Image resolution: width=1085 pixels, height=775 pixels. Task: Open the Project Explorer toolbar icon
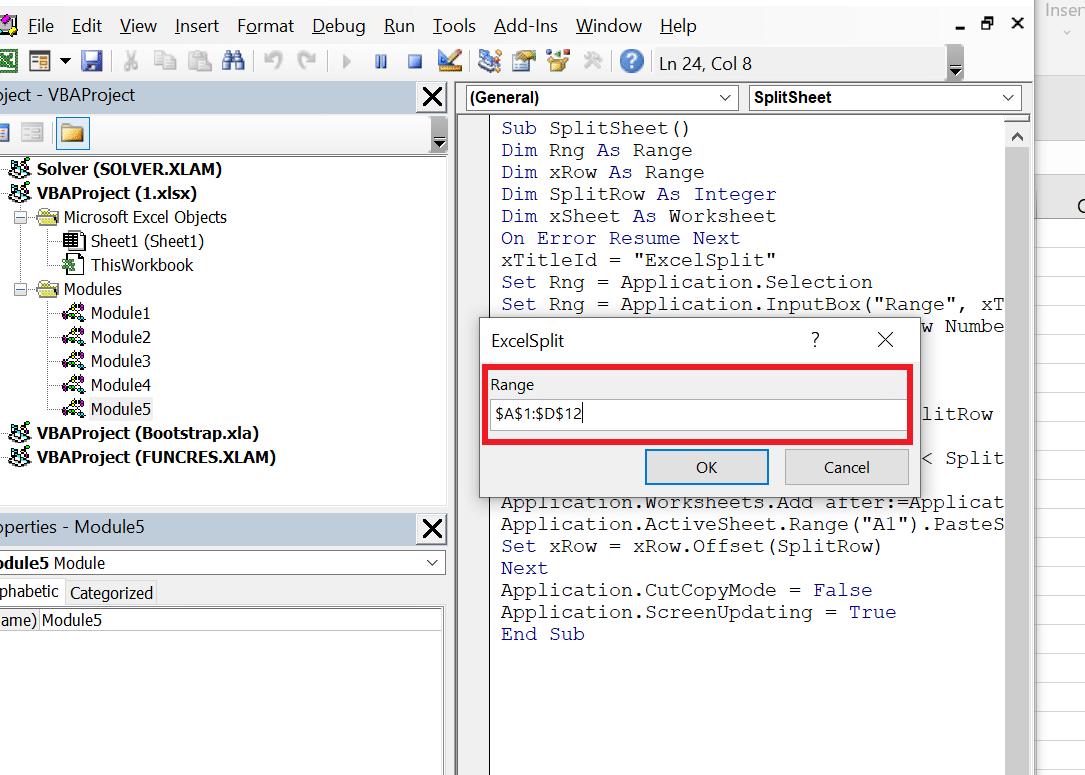coord(489,62)
